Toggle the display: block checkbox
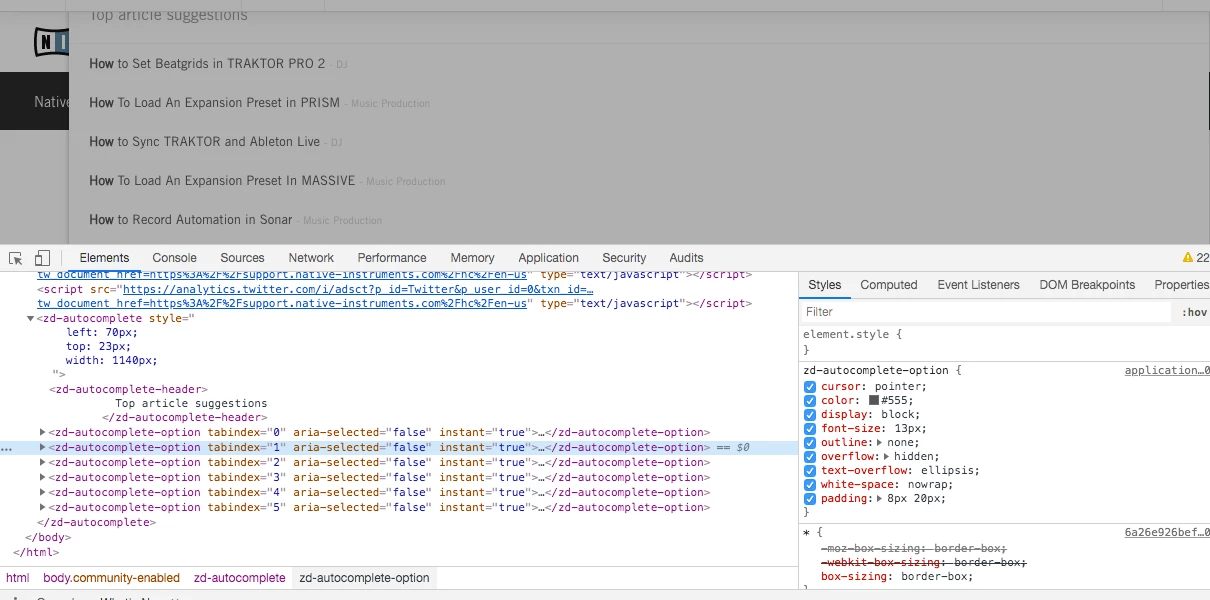1210x600 pixels. [x=810, y=414]
